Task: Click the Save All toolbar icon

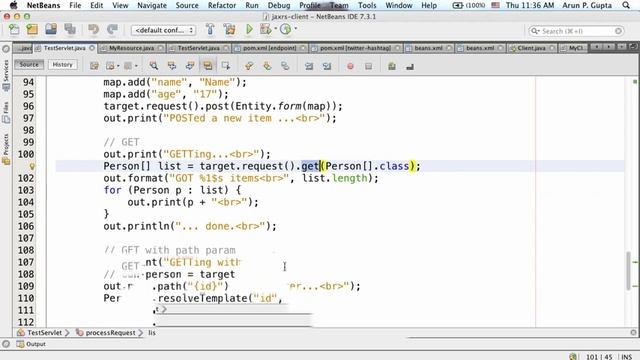Action: (x=70, y=30)
